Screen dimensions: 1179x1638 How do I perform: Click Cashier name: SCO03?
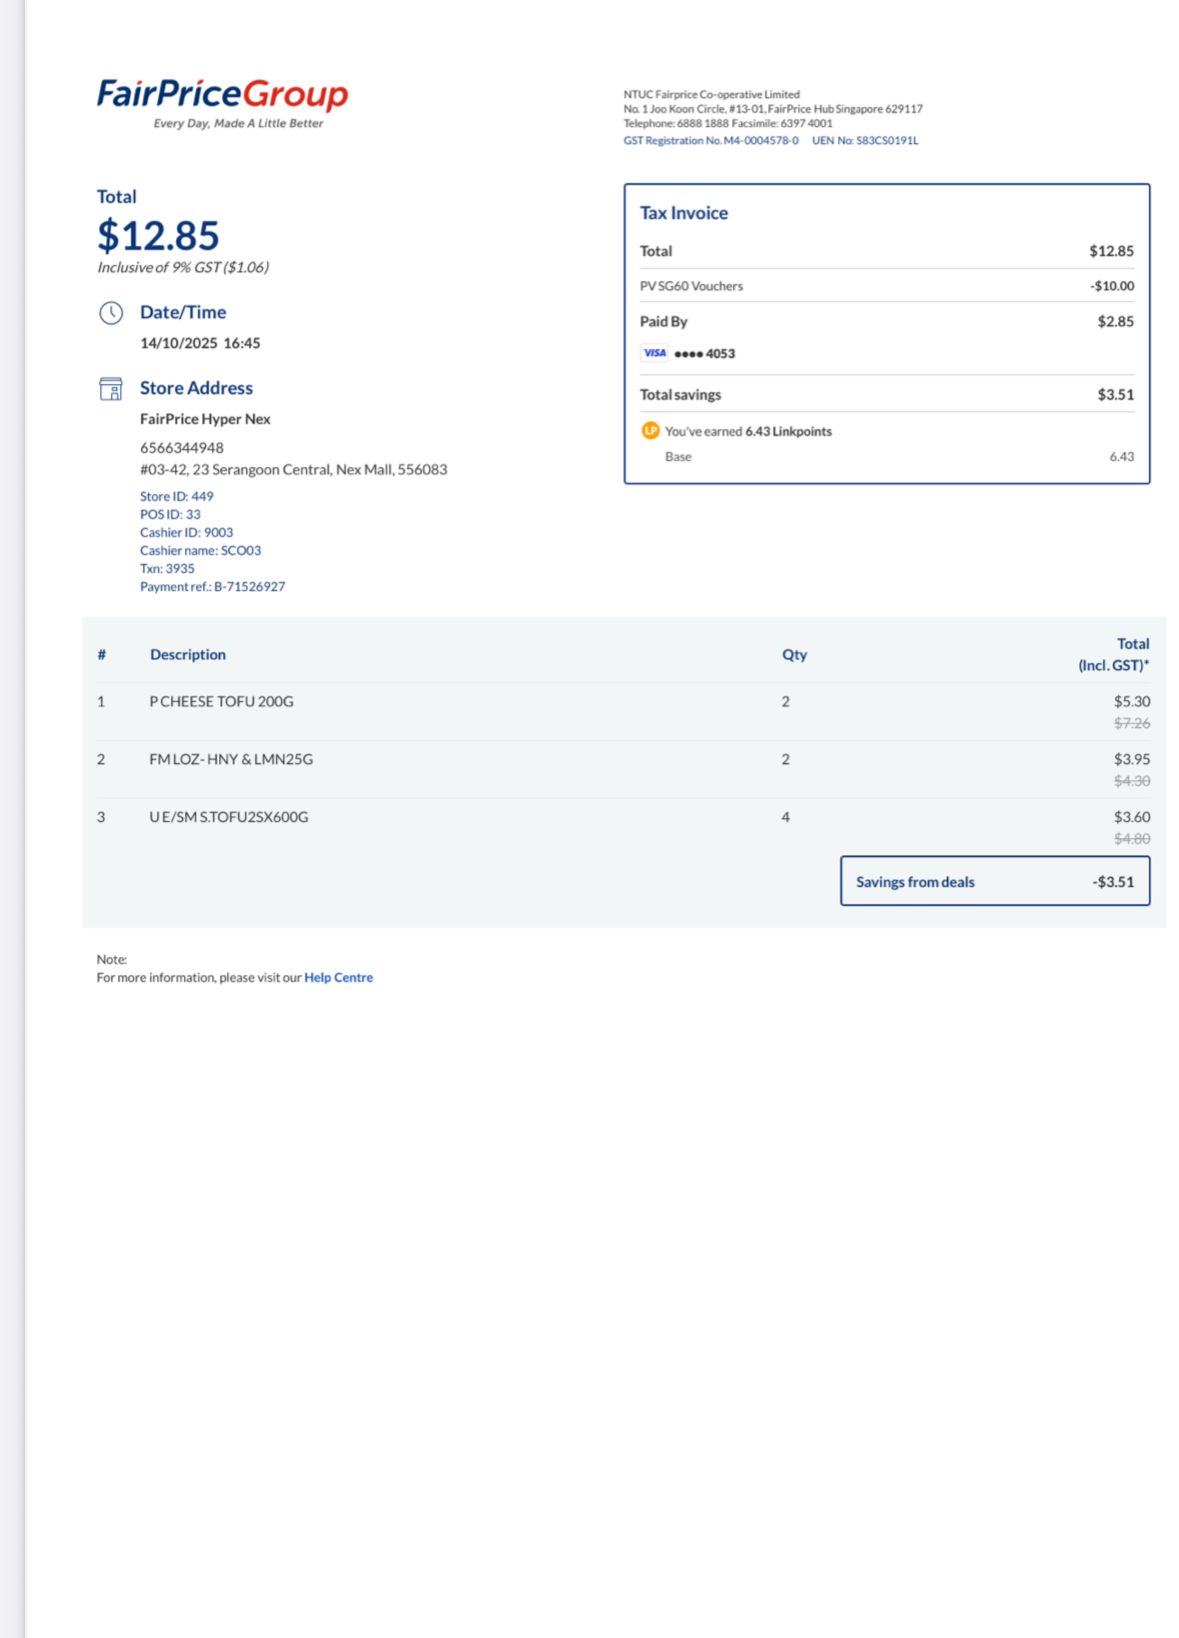200,550
